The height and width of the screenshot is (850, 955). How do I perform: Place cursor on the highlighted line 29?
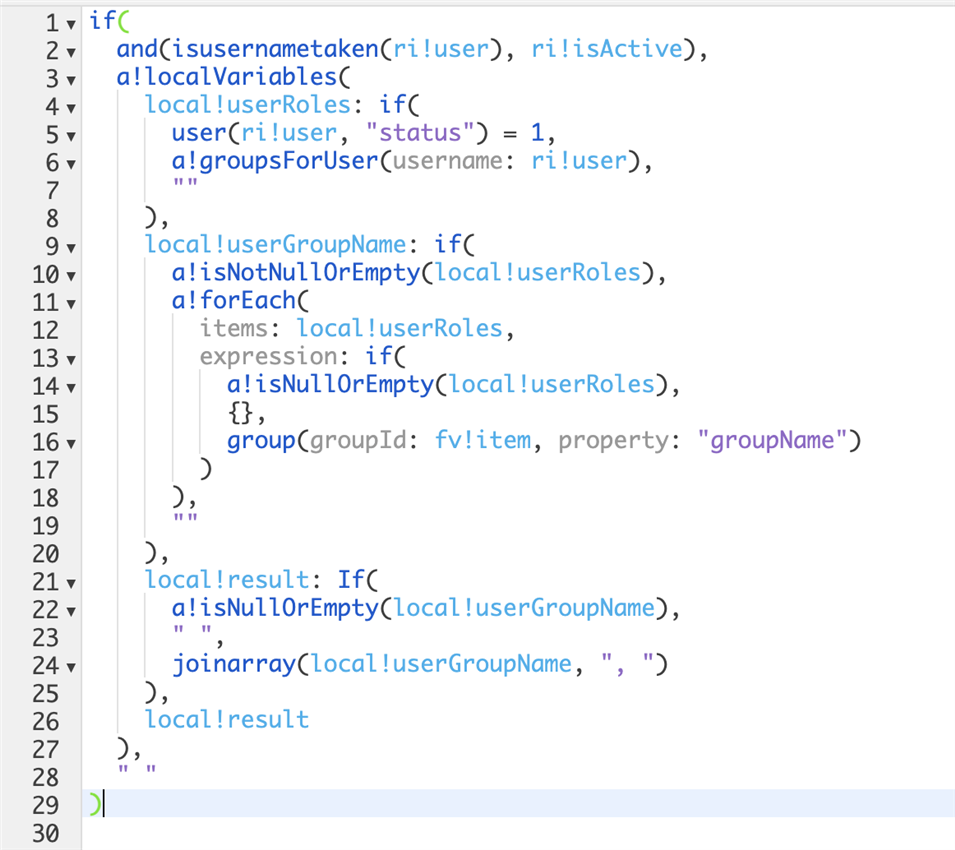(500, 804)
